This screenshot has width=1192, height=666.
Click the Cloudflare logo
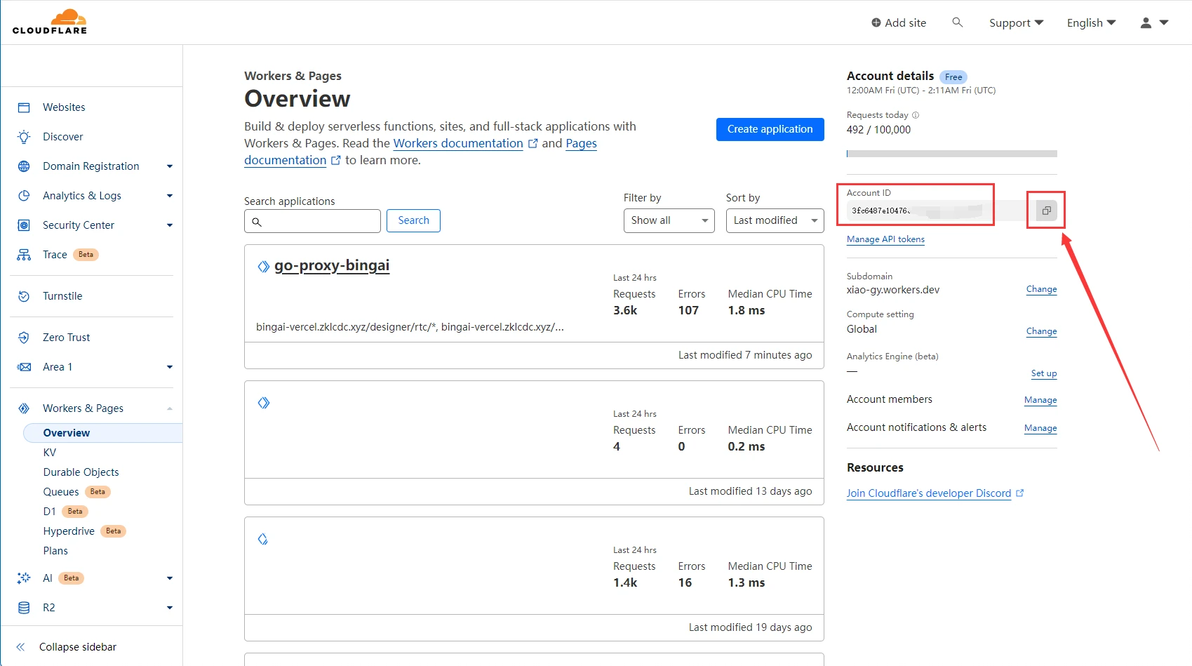point(49,21)
